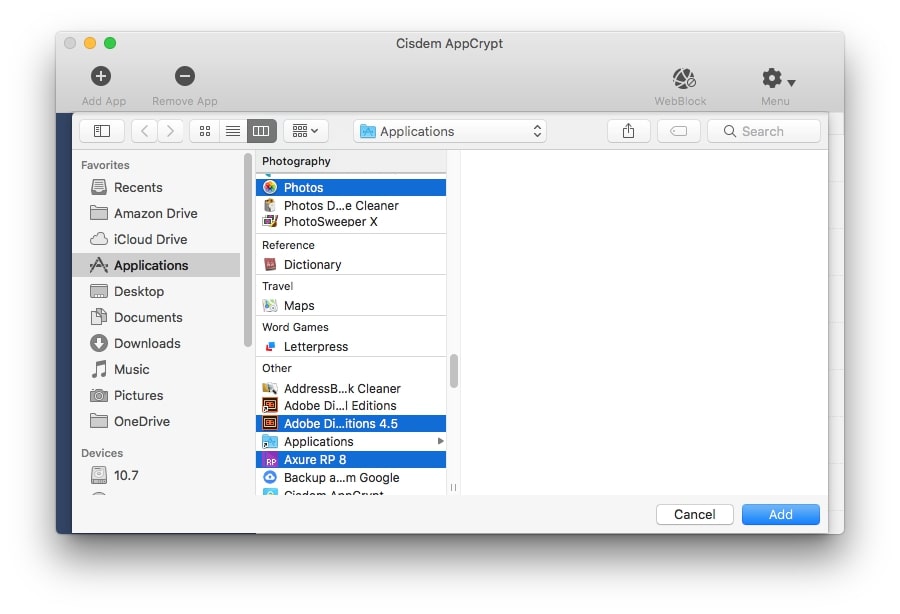Image resolution: width=900 pixels, height=614 pixels.
Task: Click the file column scrollbar thumb
Action: (453, 371)
